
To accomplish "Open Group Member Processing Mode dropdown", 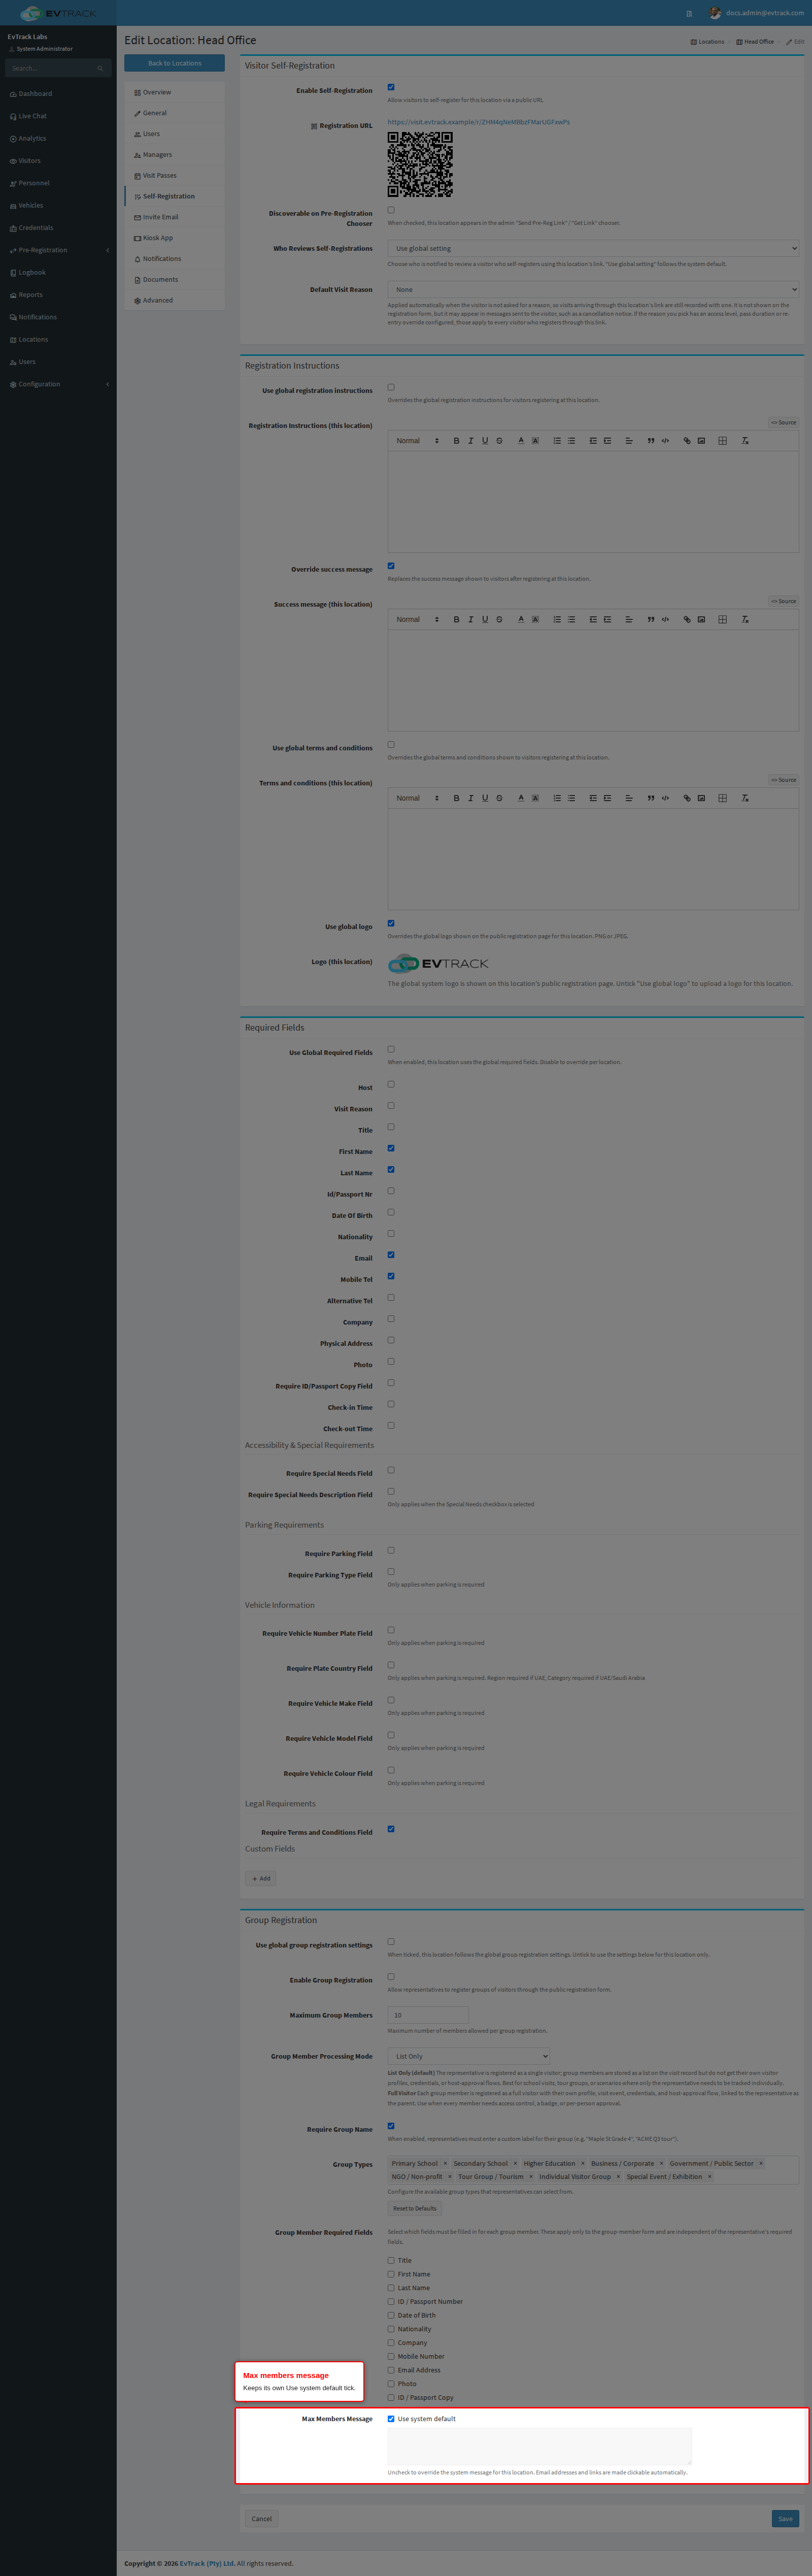I will [469, 2056].
